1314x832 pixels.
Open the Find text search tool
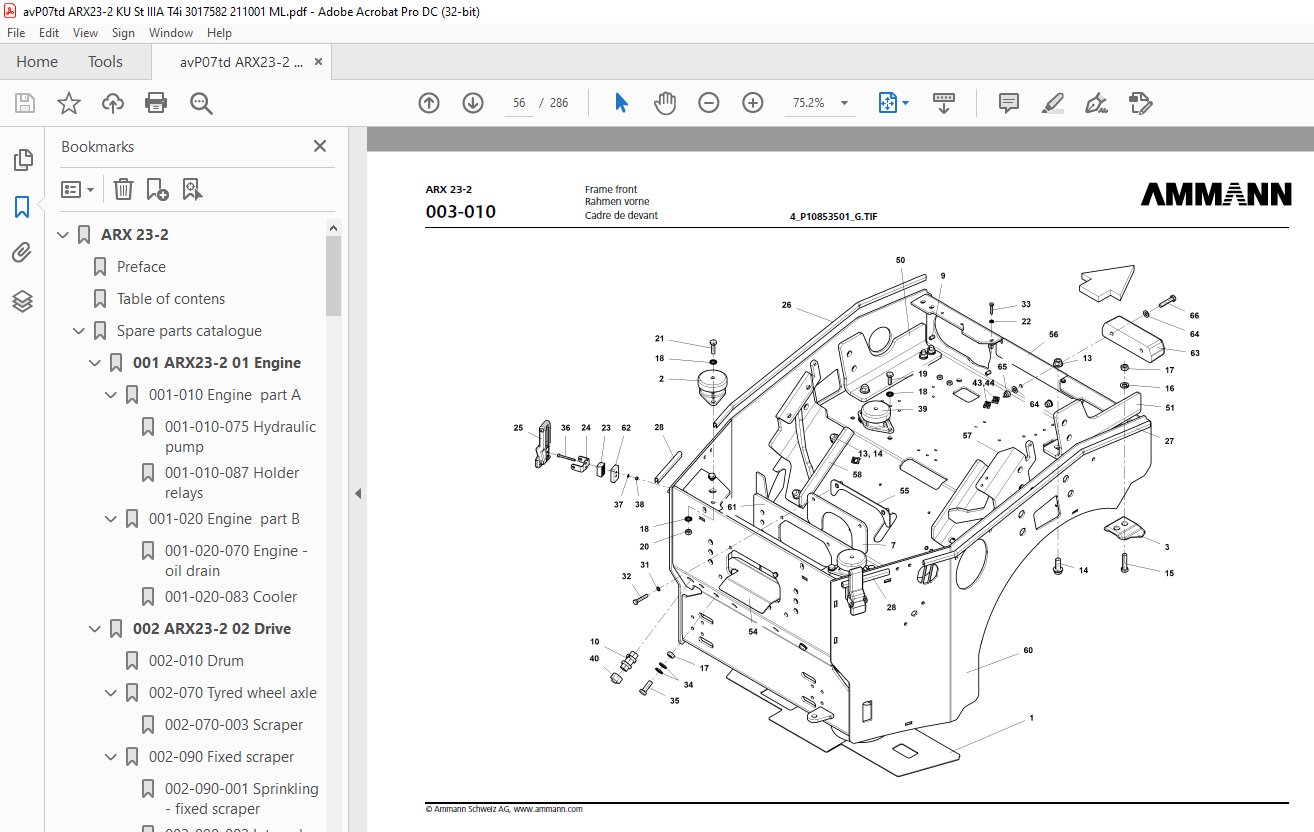pyautogui.click(x=202, y=103)
